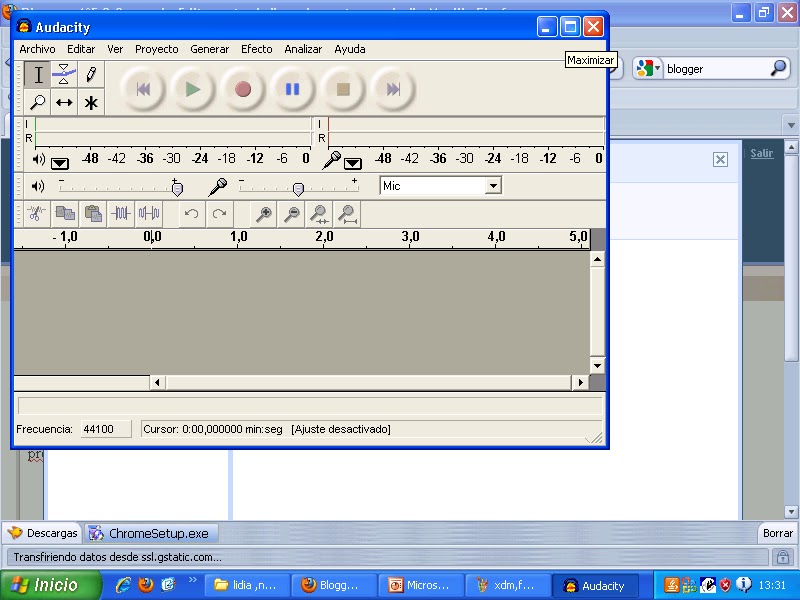The image size is (800, 600).
Task: Click the search magnifier in Firefox search box
Action: click(779, 67)
